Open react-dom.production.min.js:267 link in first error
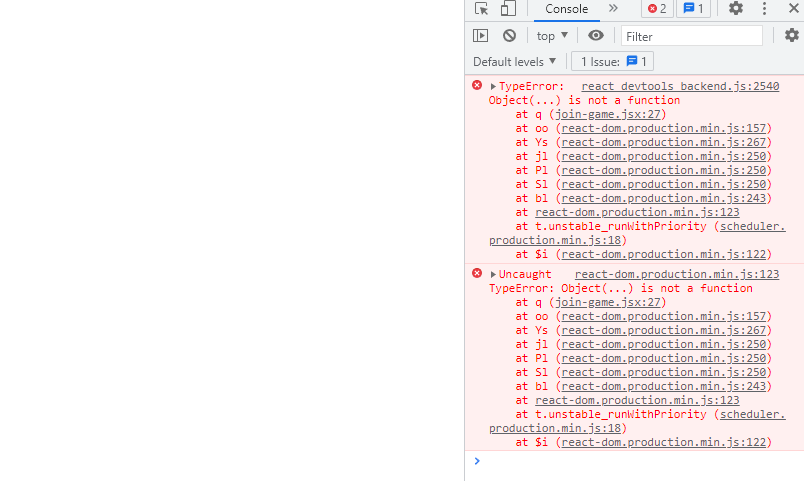 (x=664, y=142)
